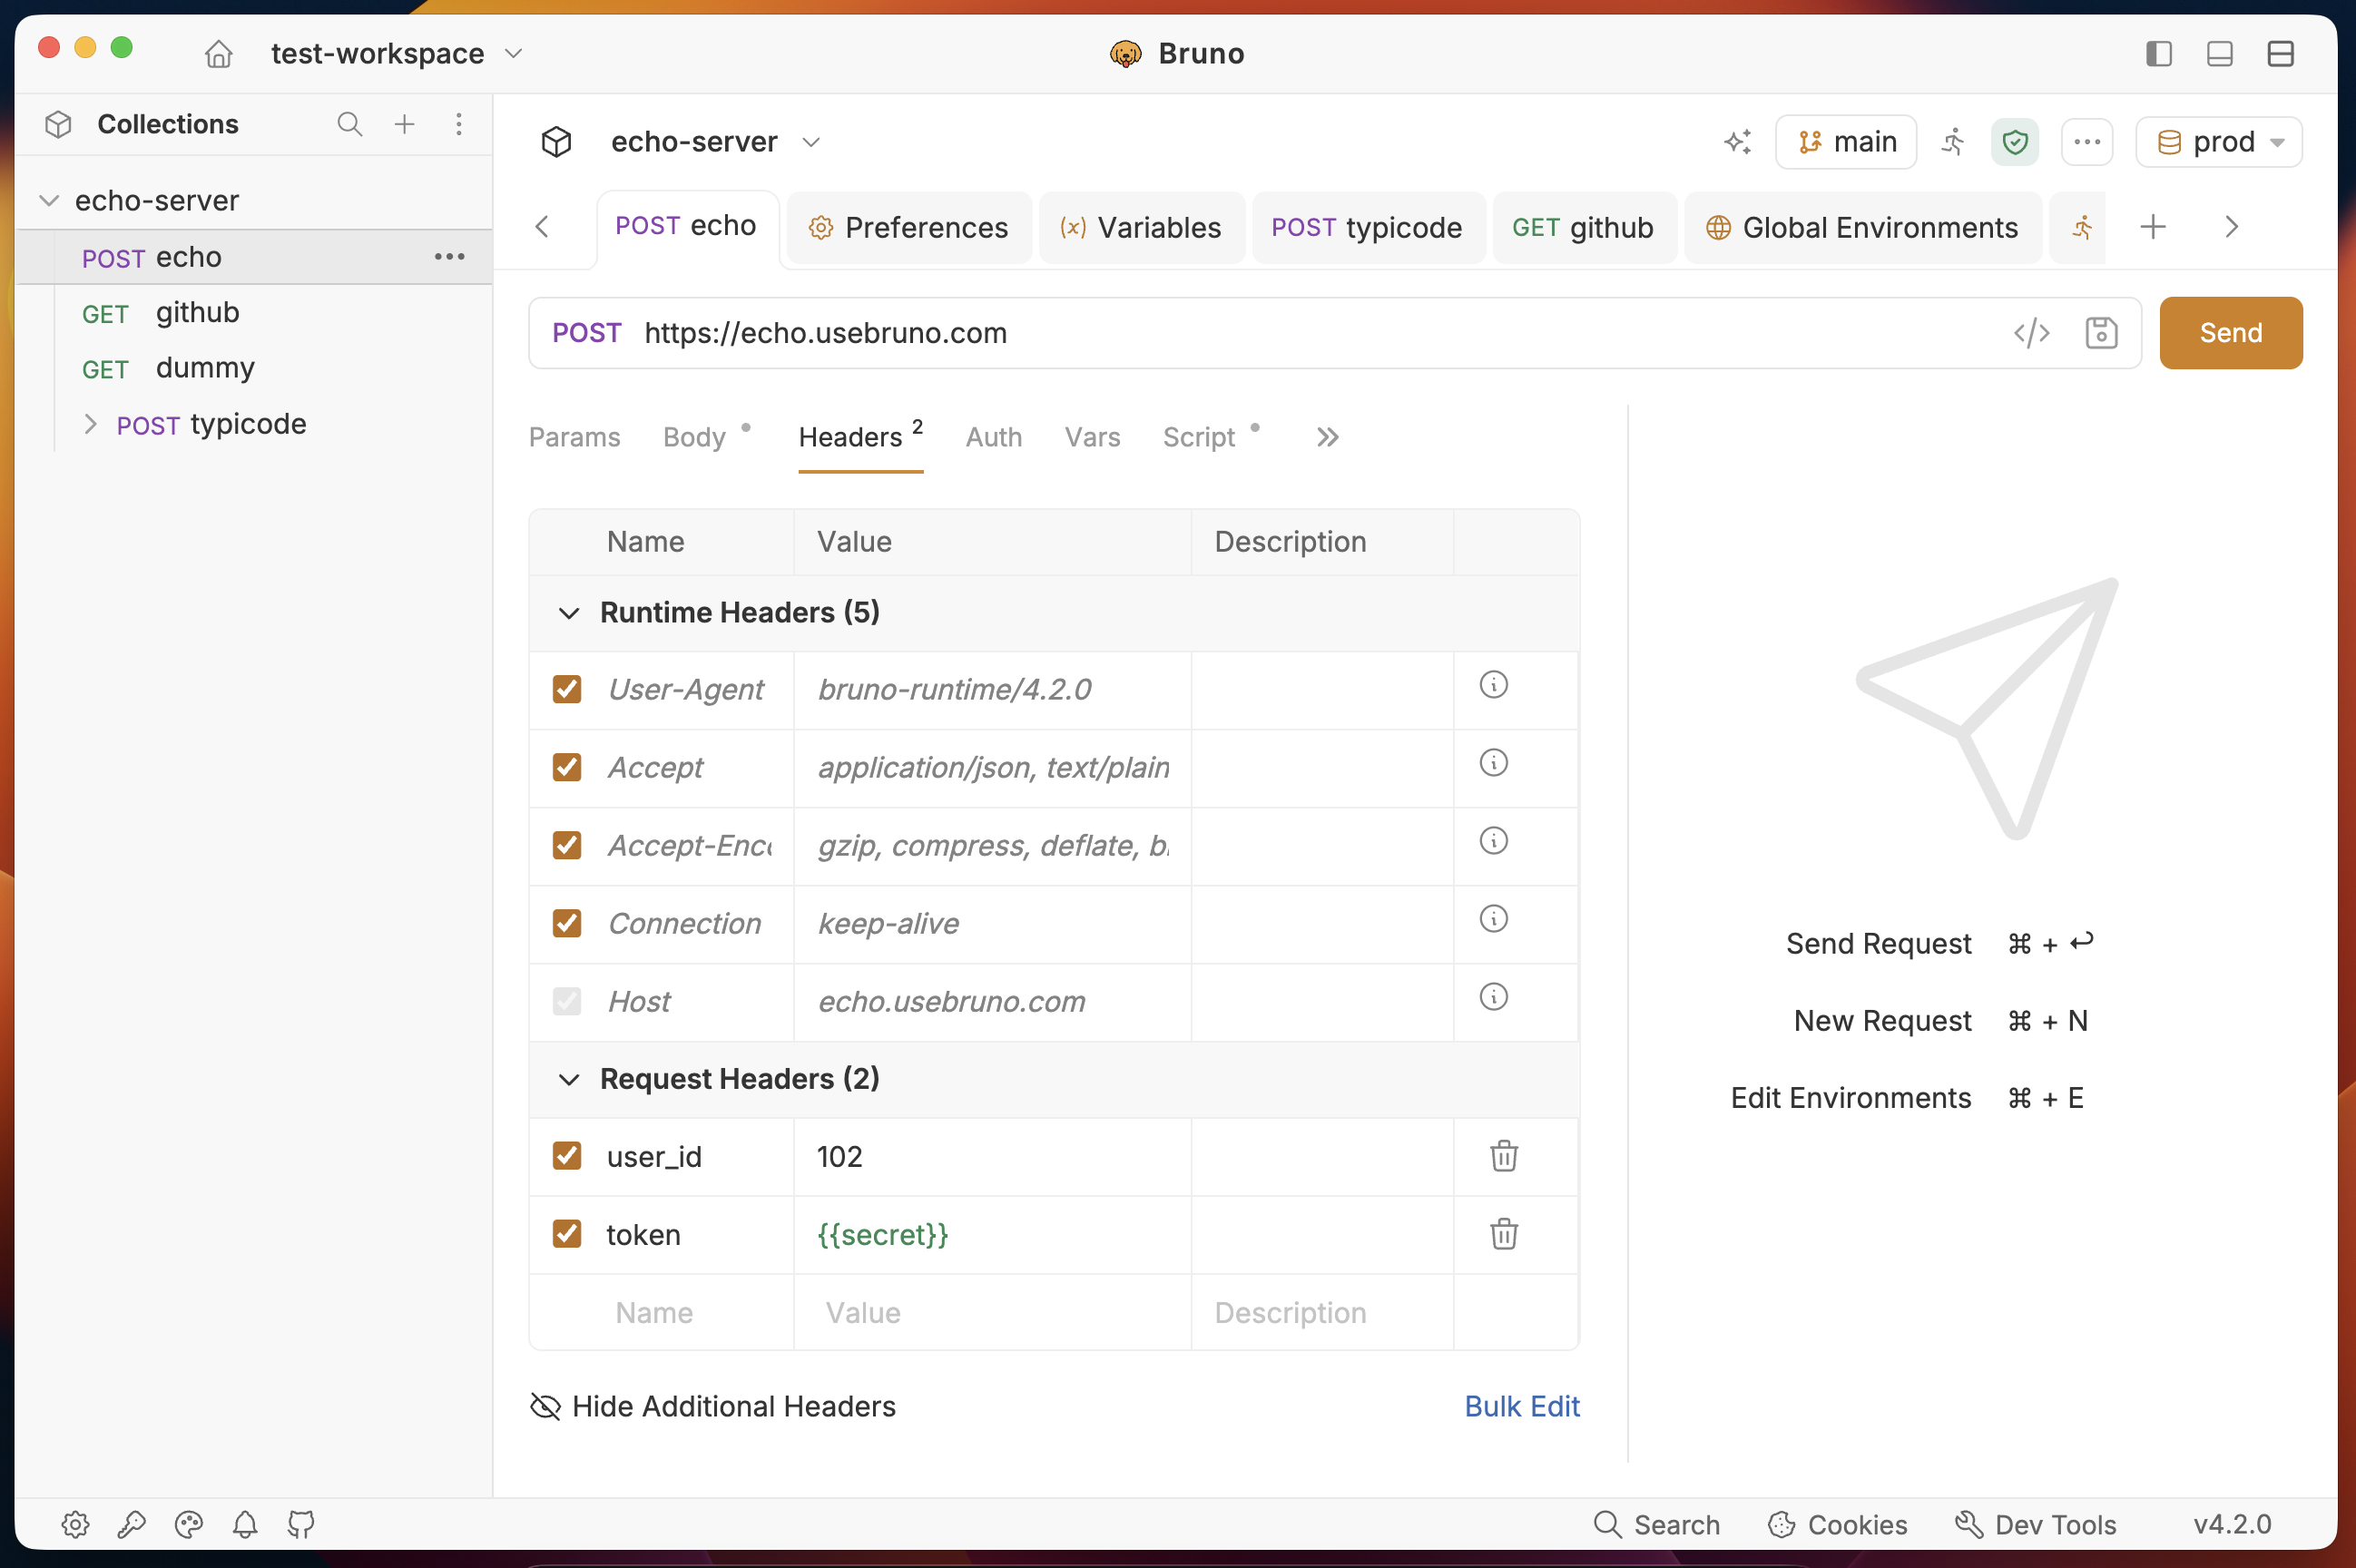2356x1568 pixels.
Task: Uncheck the Accept runtime header
Action: click(567, 767)
